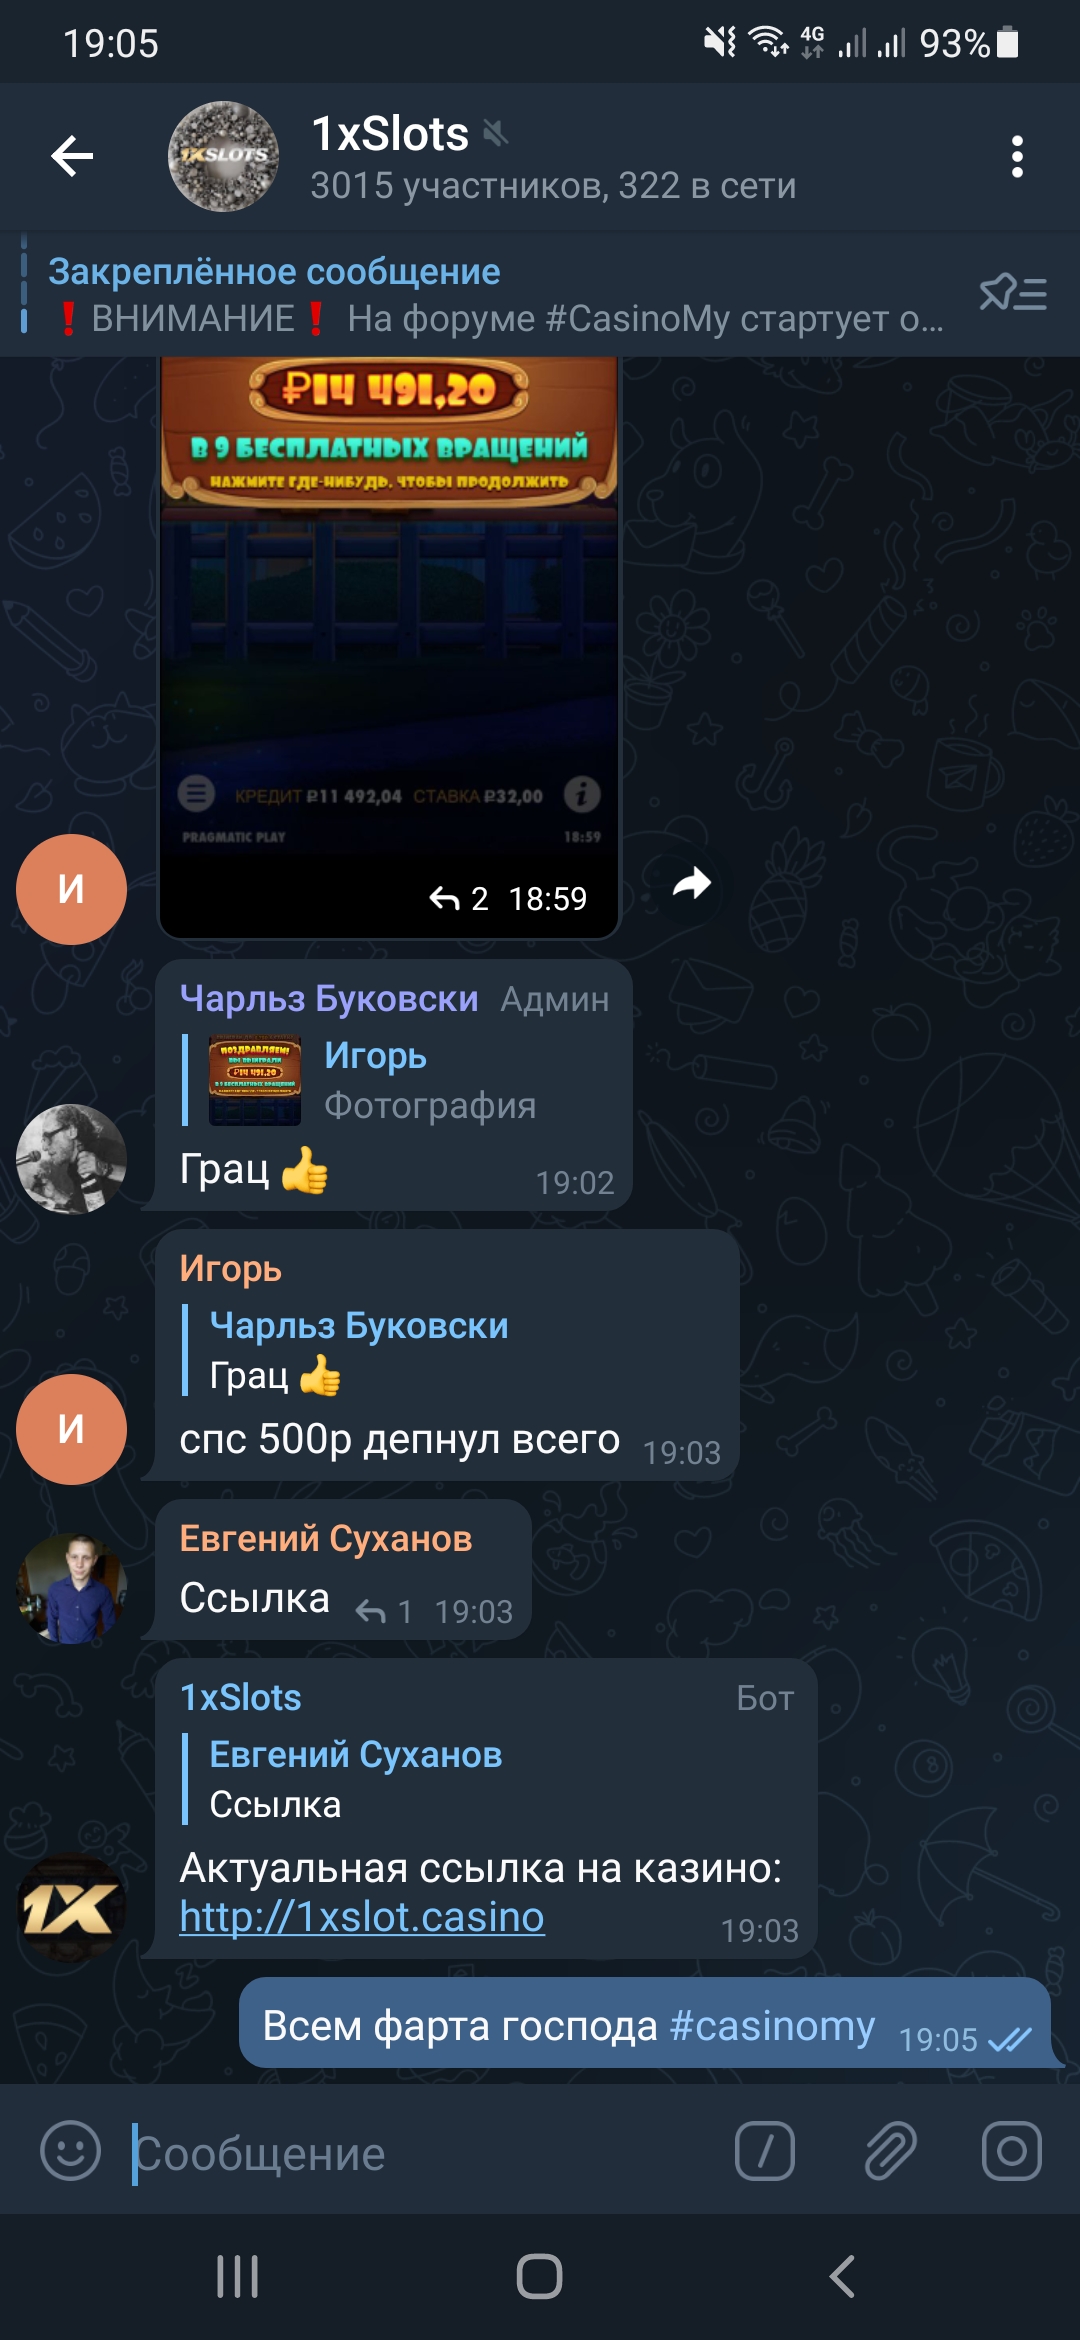Open the emoji picker smiley icon

click(x=70, y=2150)
